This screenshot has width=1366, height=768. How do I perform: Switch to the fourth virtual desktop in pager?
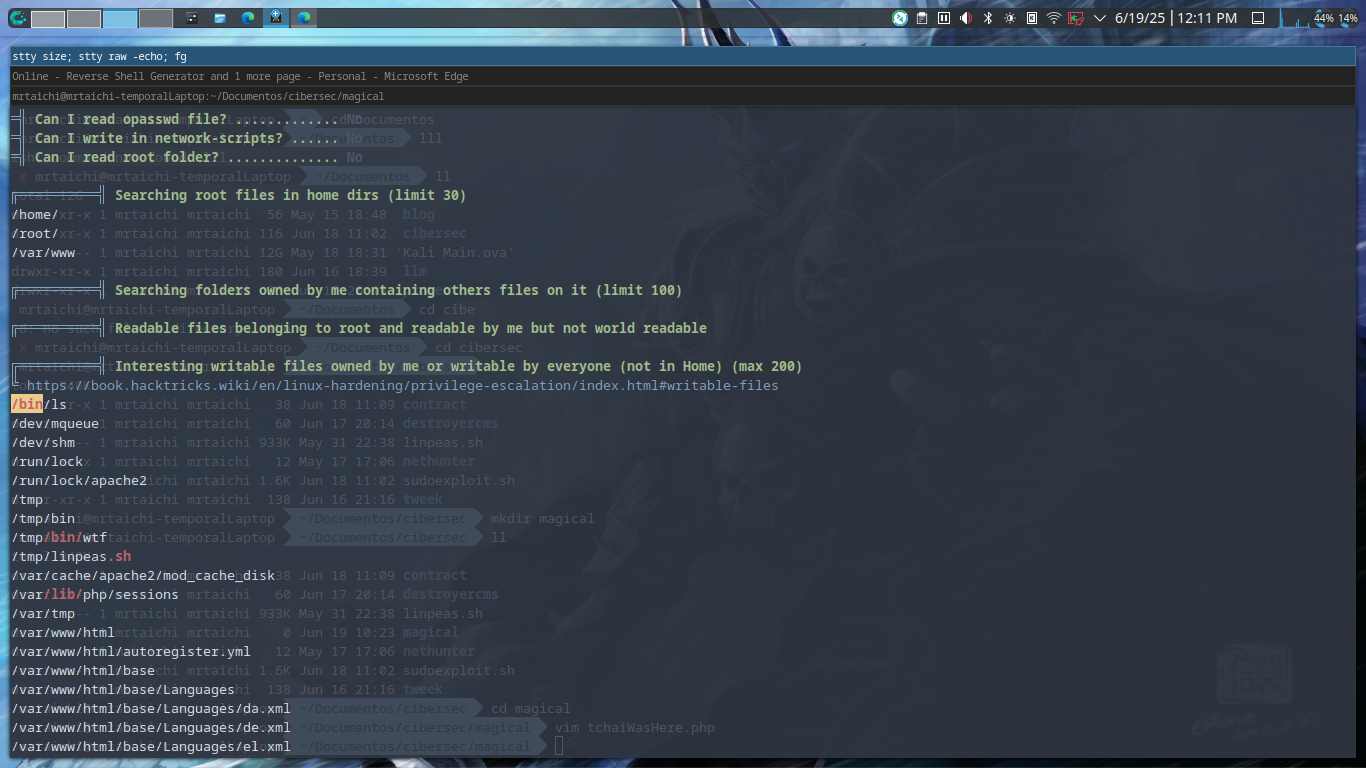pyautogui.click(x=155, y=18)
